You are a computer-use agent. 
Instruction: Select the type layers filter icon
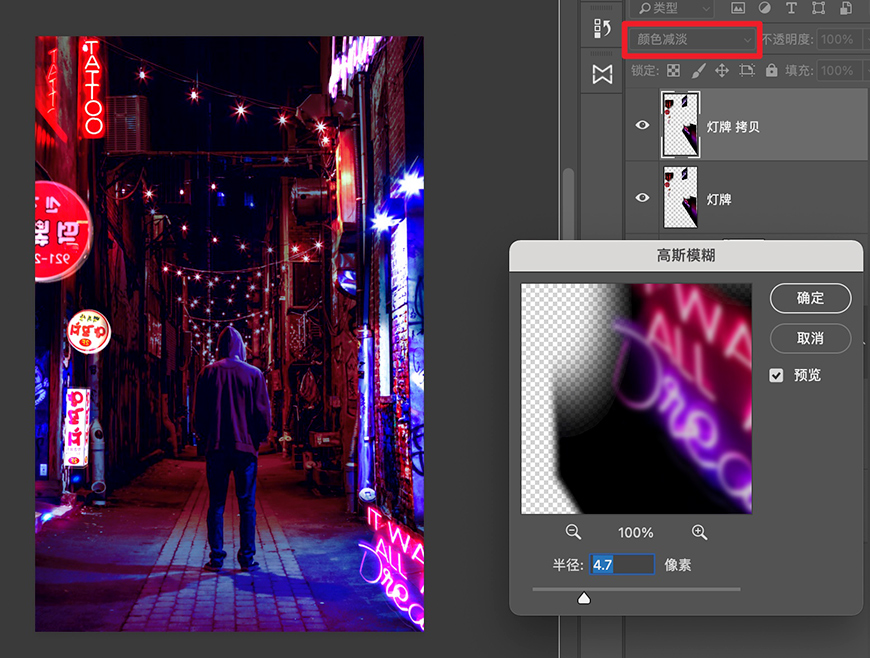click(792, 8)
